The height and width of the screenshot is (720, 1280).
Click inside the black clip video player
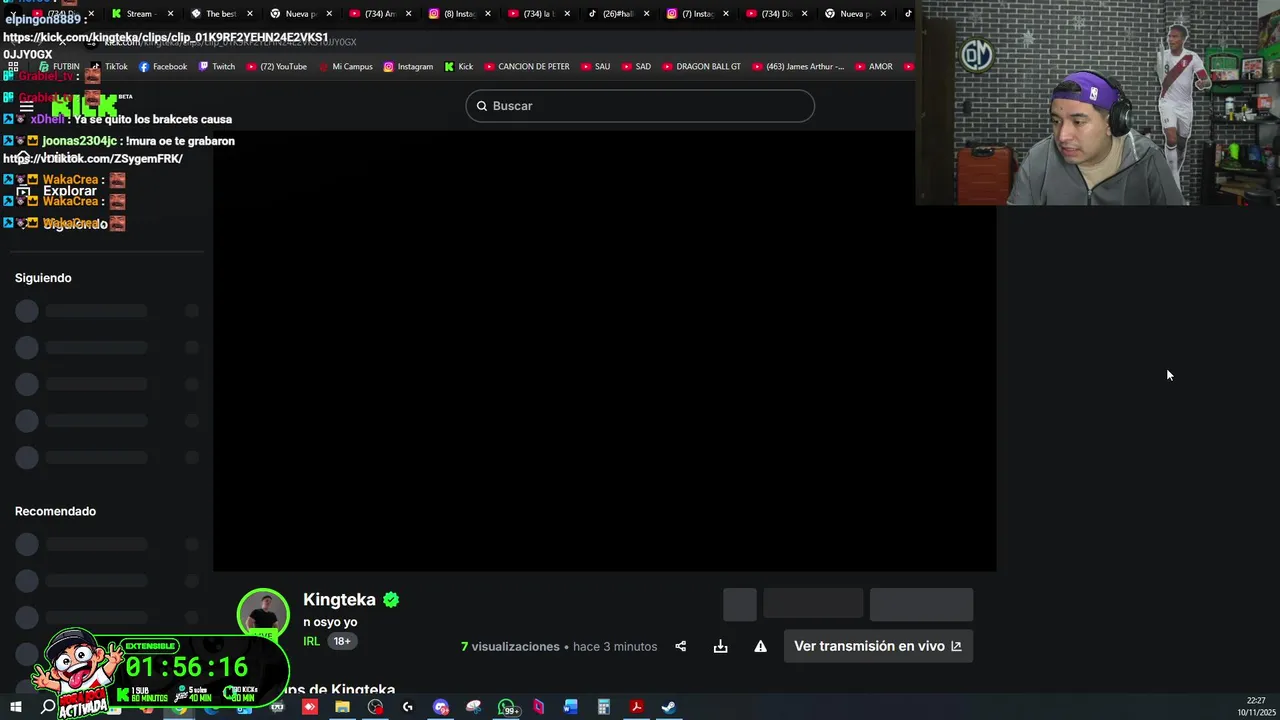(604, 350)
